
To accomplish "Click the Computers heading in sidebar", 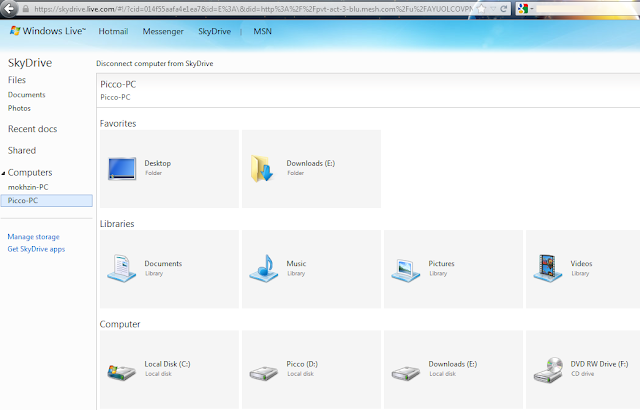I will (x=30, y=173).
